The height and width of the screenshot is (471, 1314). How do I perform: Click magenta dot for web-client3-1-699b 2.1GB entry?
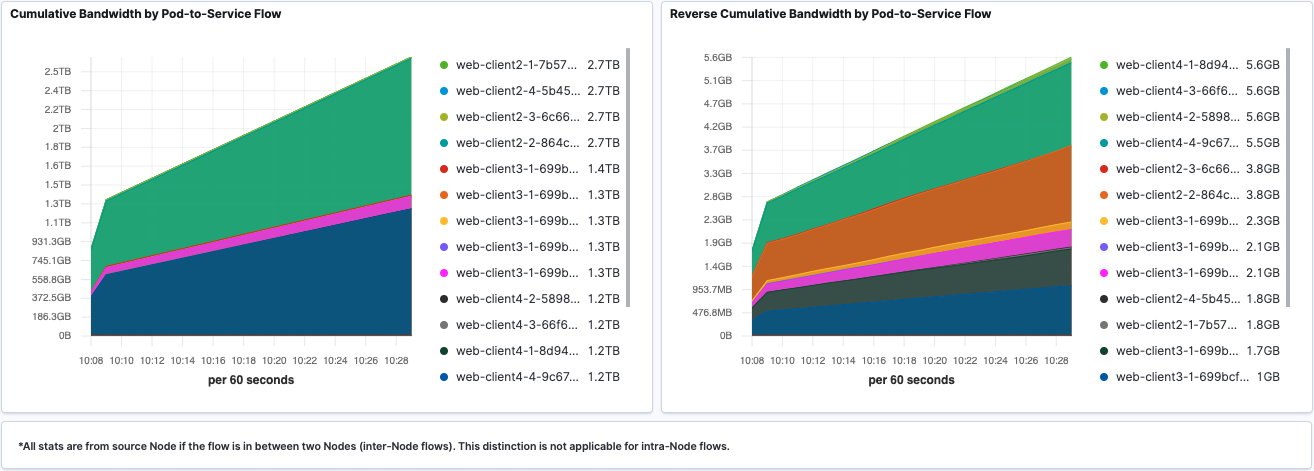(x=1103, y=273)
